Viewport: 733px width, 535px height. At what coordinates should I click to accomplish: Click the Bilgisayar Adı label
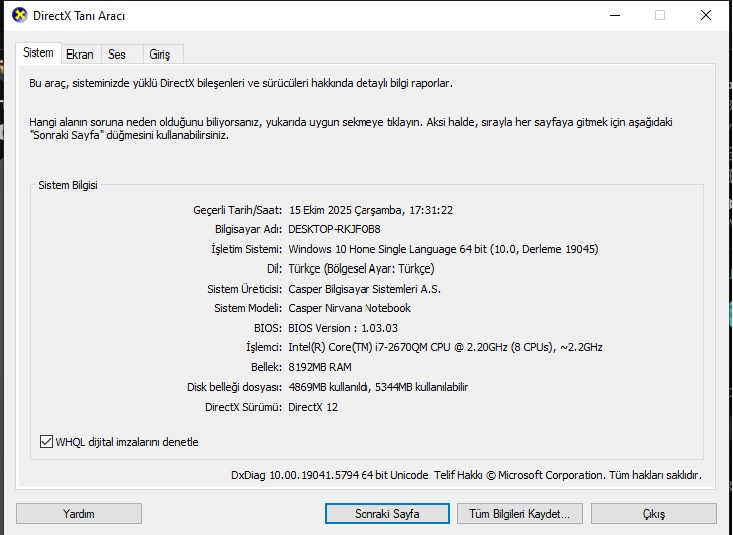click(x=248, y=229)
